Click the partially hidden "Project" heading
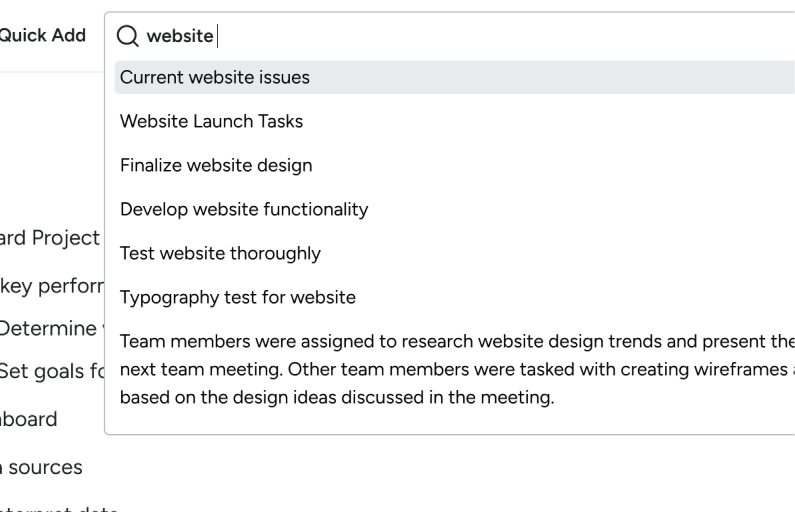Image resolution: width=795 pixels, height=512 pixels. pos(50,237)
